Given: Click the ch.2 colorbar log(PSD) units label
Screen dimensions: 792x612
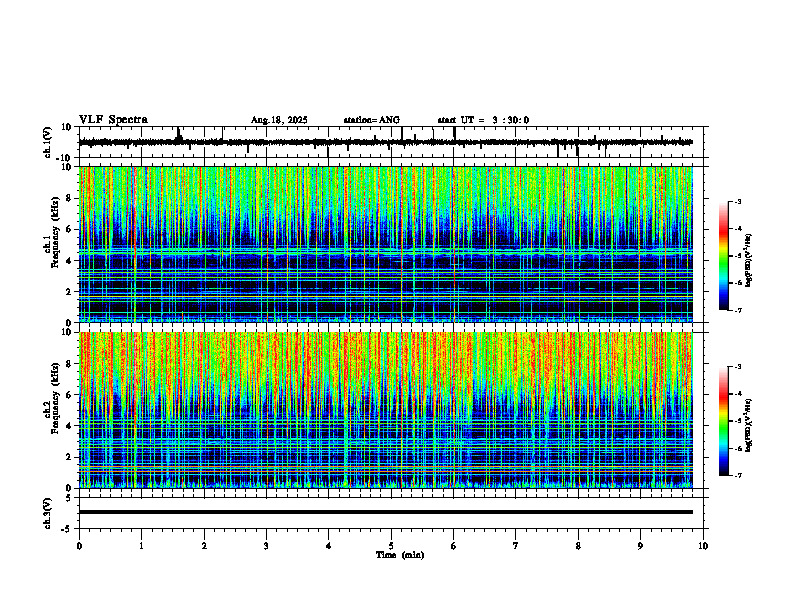Looking at the screenshot, I should [749, 425].
